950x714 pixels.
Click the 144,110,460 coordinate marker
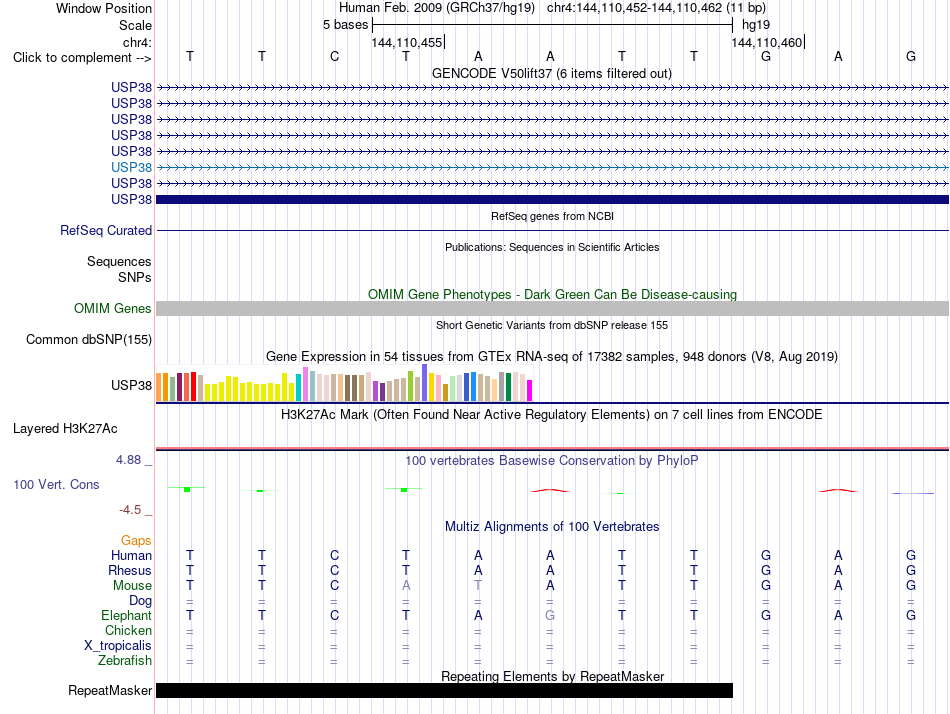coord(766,42)
